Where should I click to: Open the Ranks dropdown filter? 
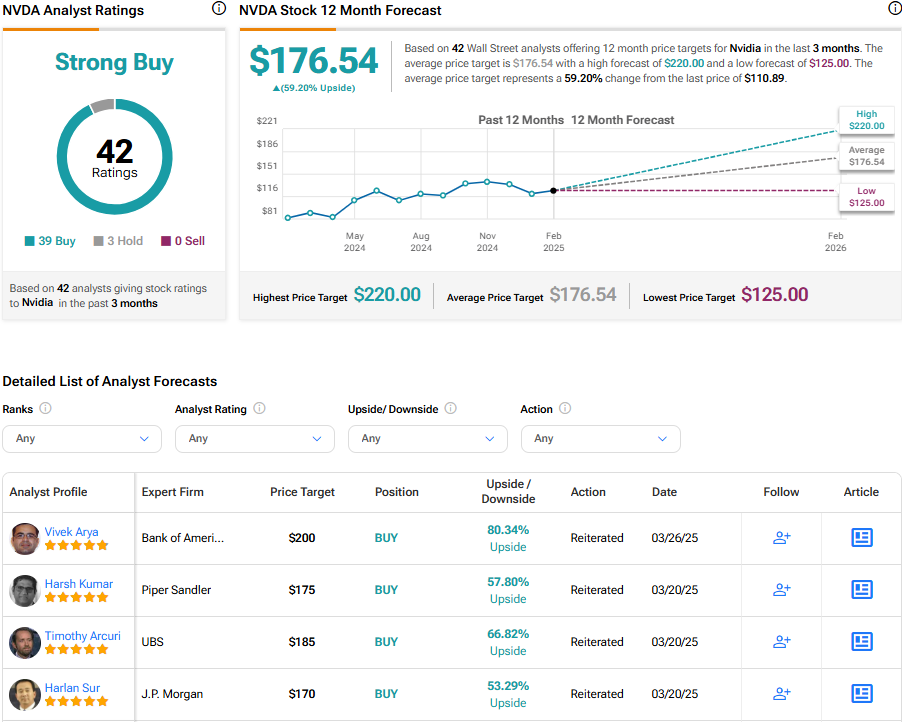click(x=81, y=438)
